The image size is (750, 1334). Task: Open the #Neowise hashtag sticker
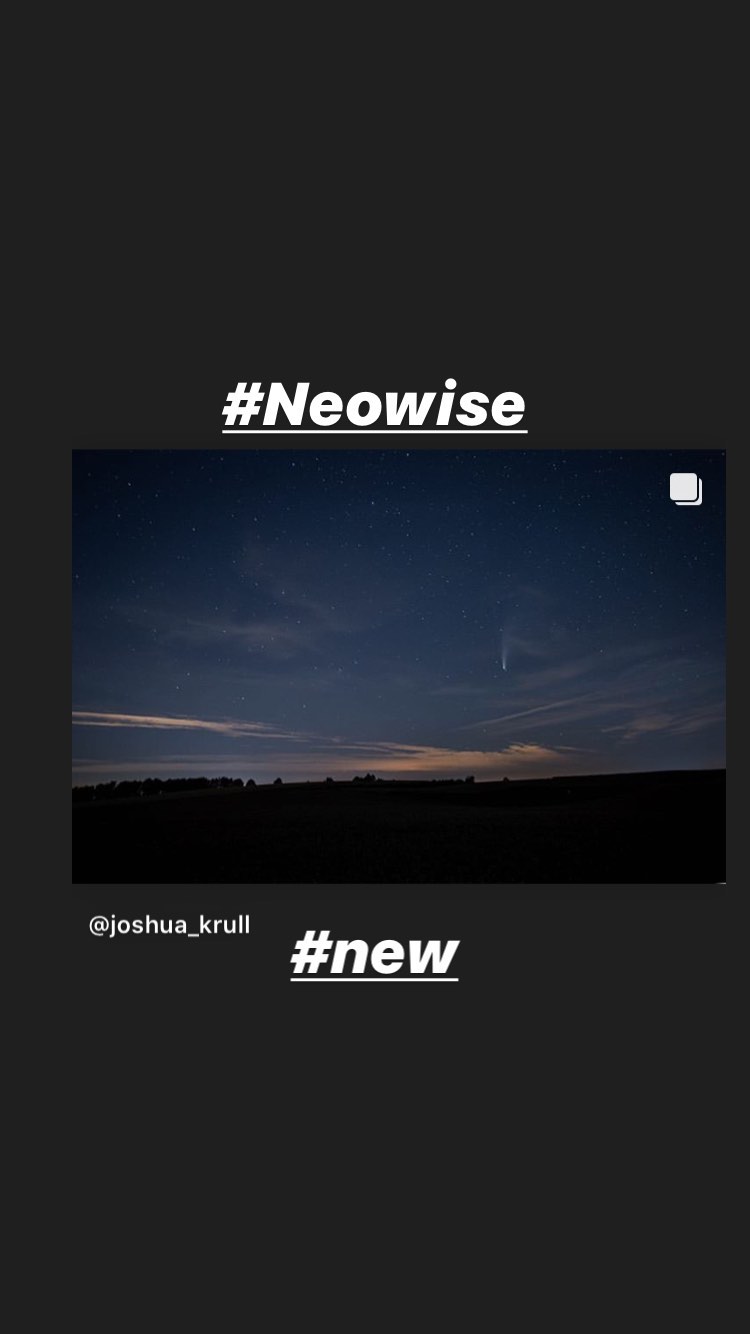coord(375,405)
